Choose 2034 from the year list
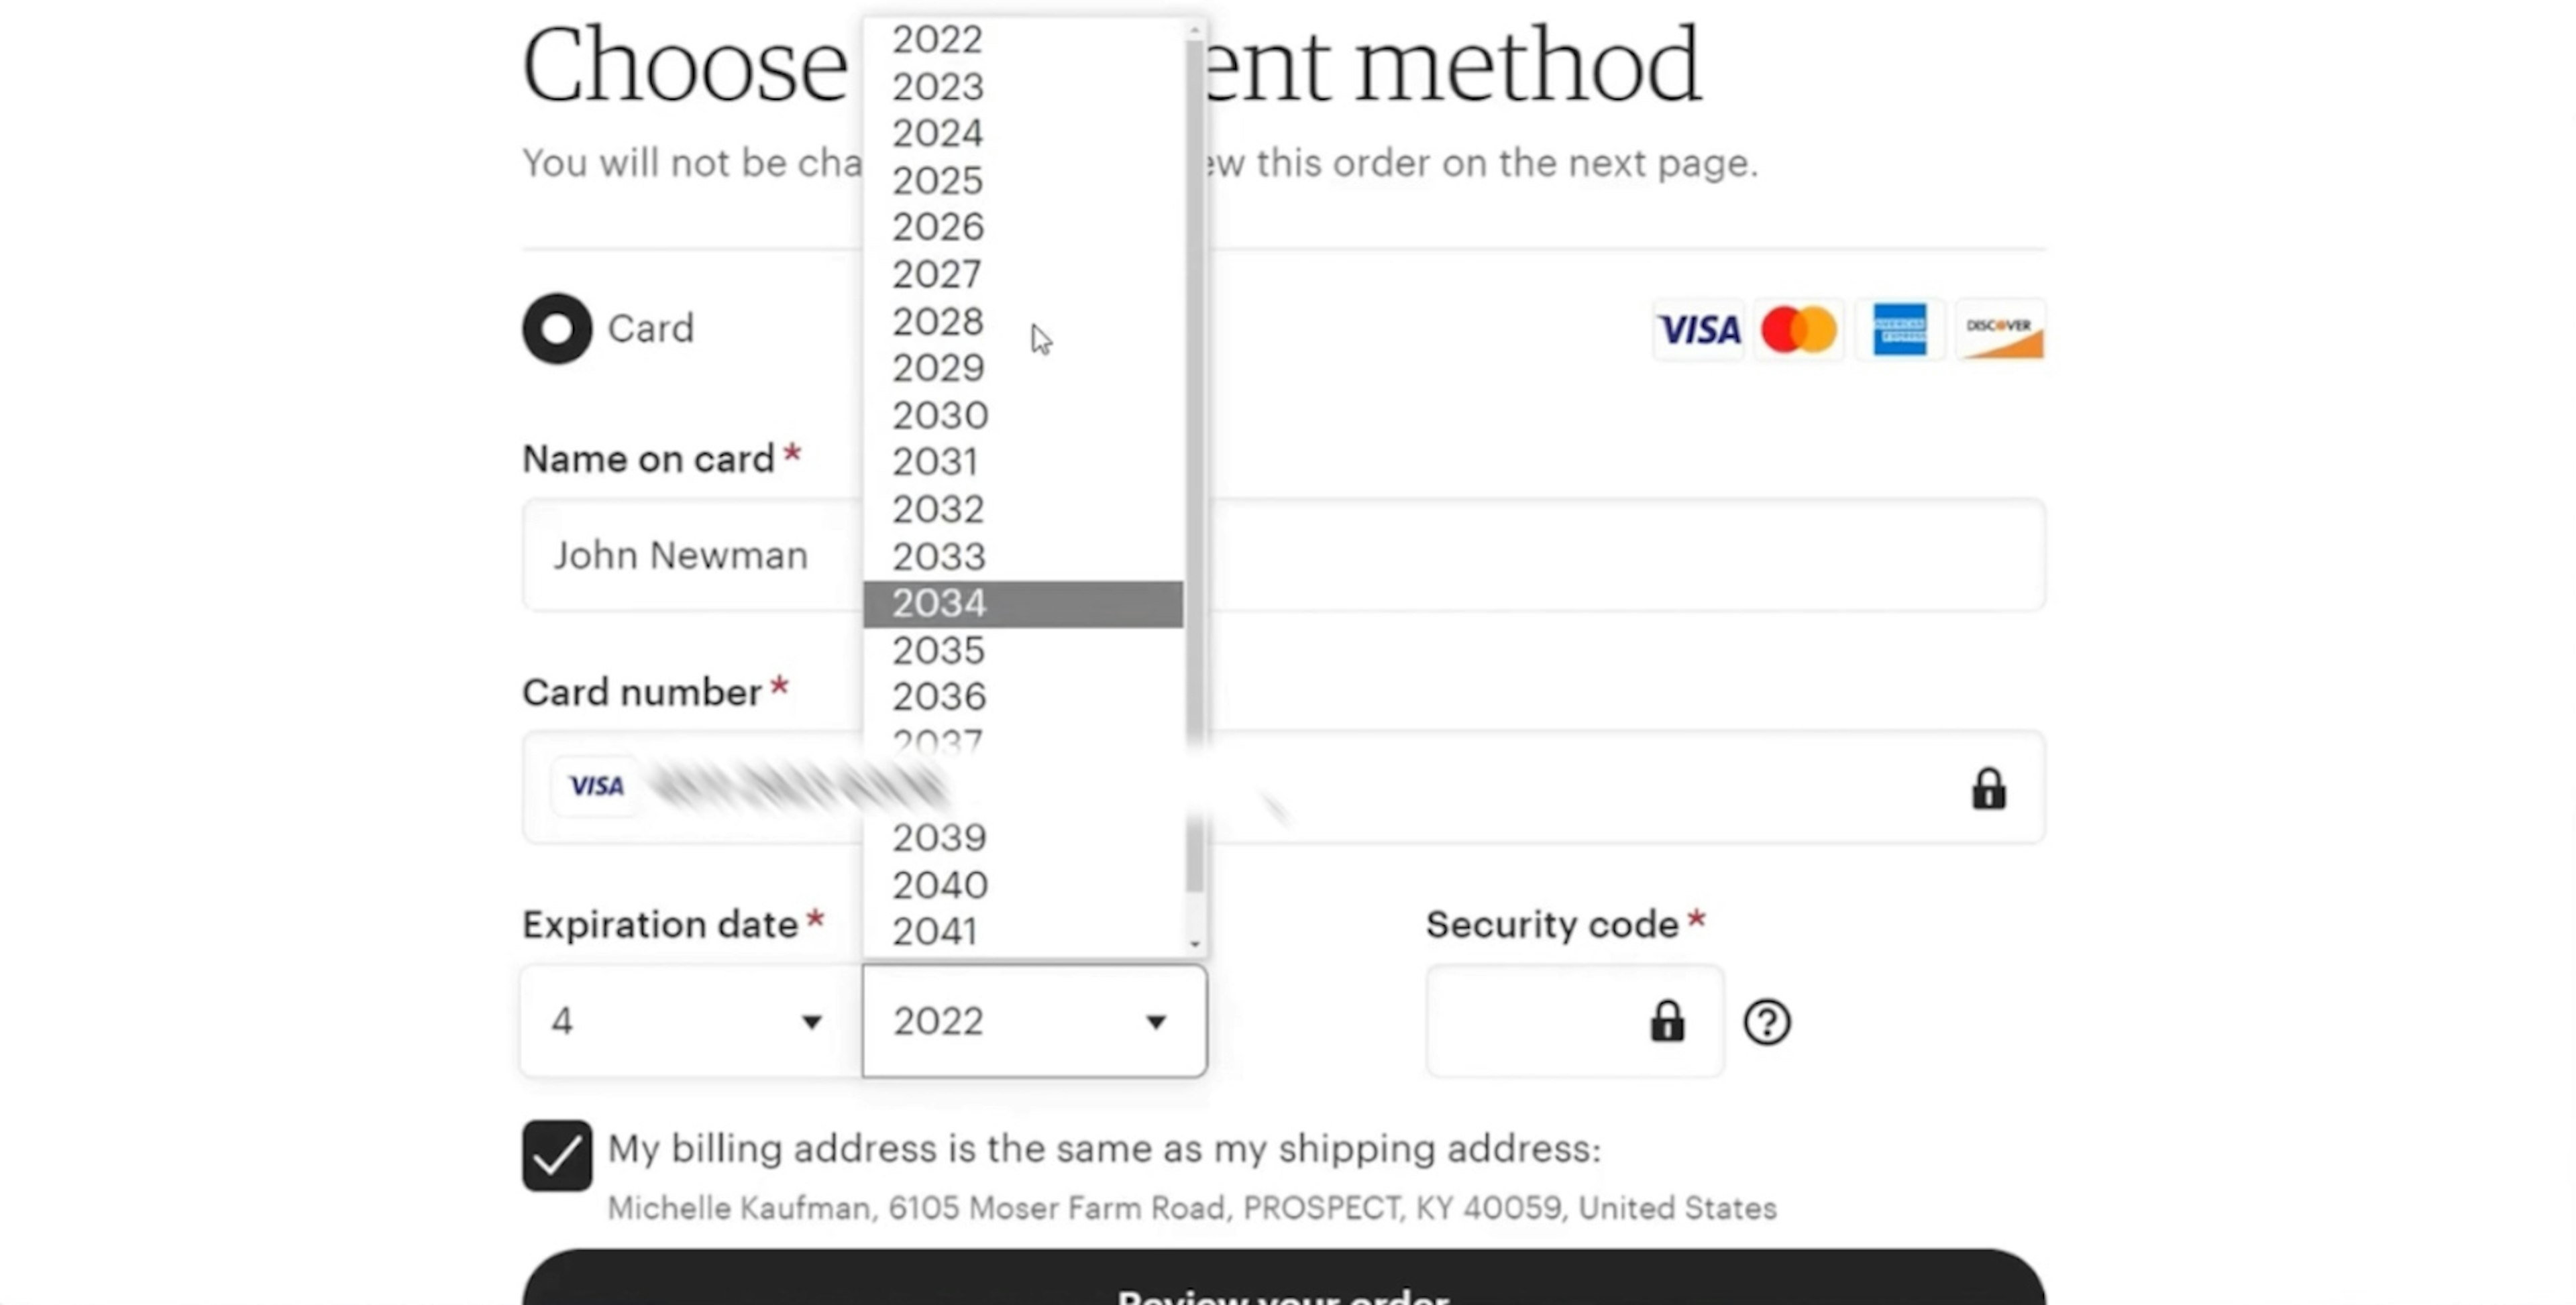The height and width of the screenshot is (1305, 2576). tap(1022, 604)
